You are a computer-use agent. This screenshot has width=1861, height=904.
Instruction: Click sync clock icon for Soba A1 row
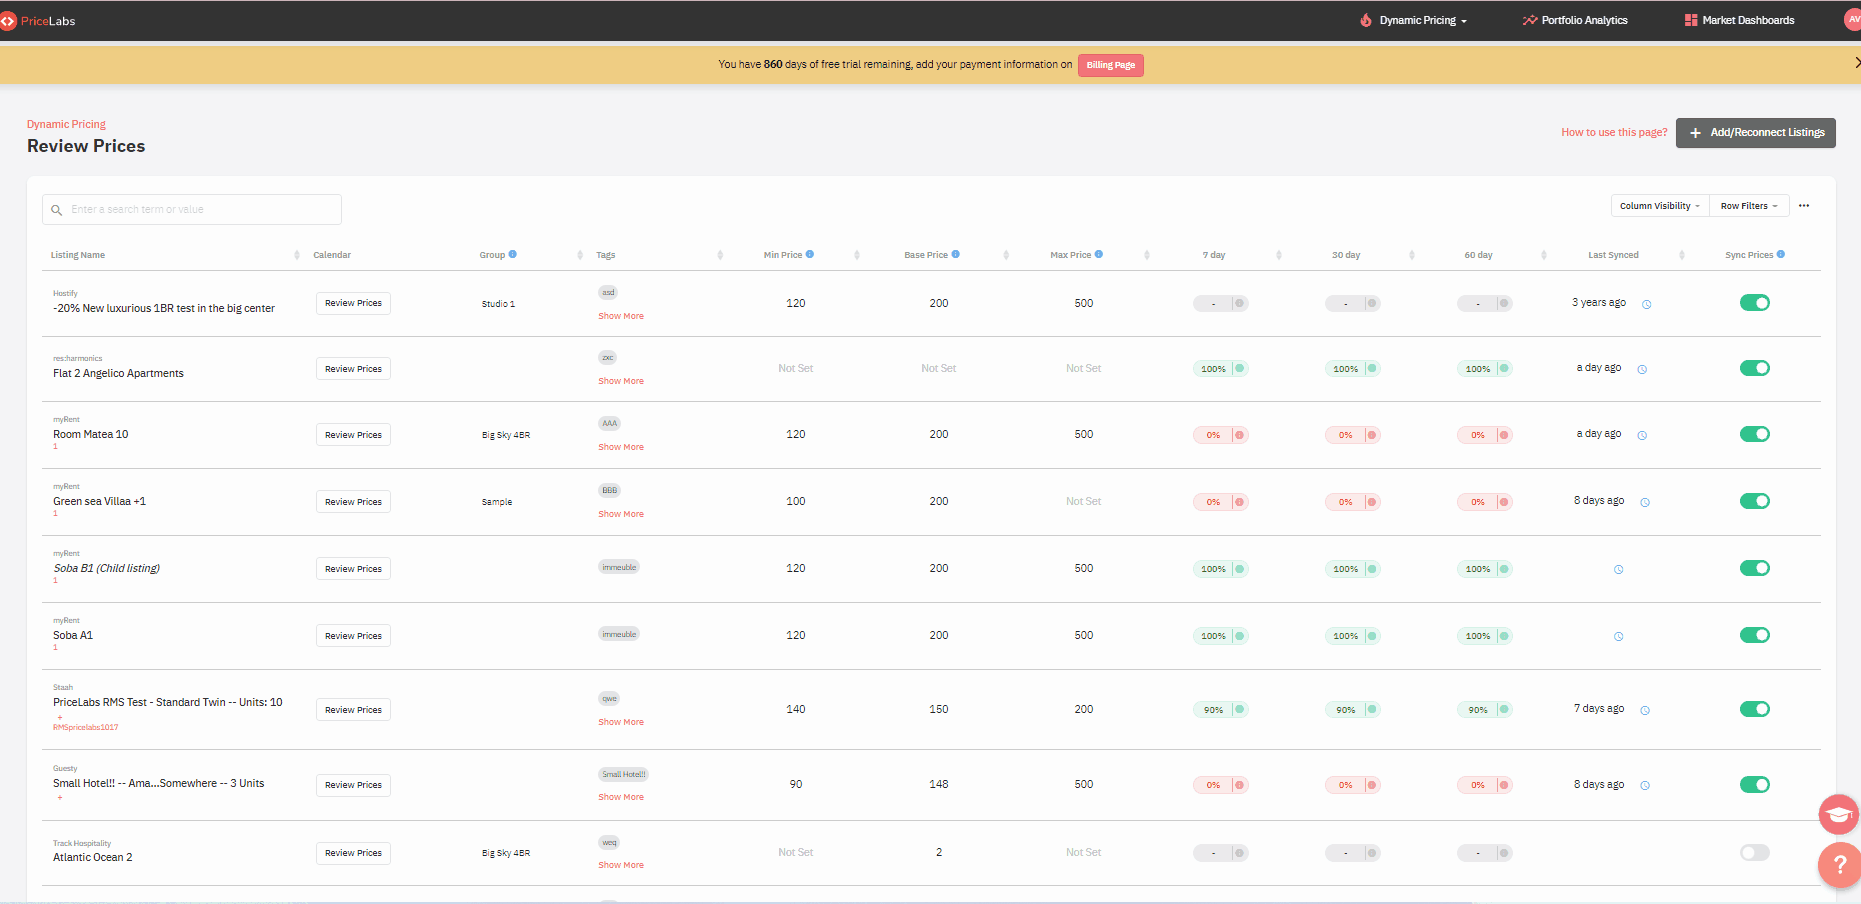(x=1619, y=636)
